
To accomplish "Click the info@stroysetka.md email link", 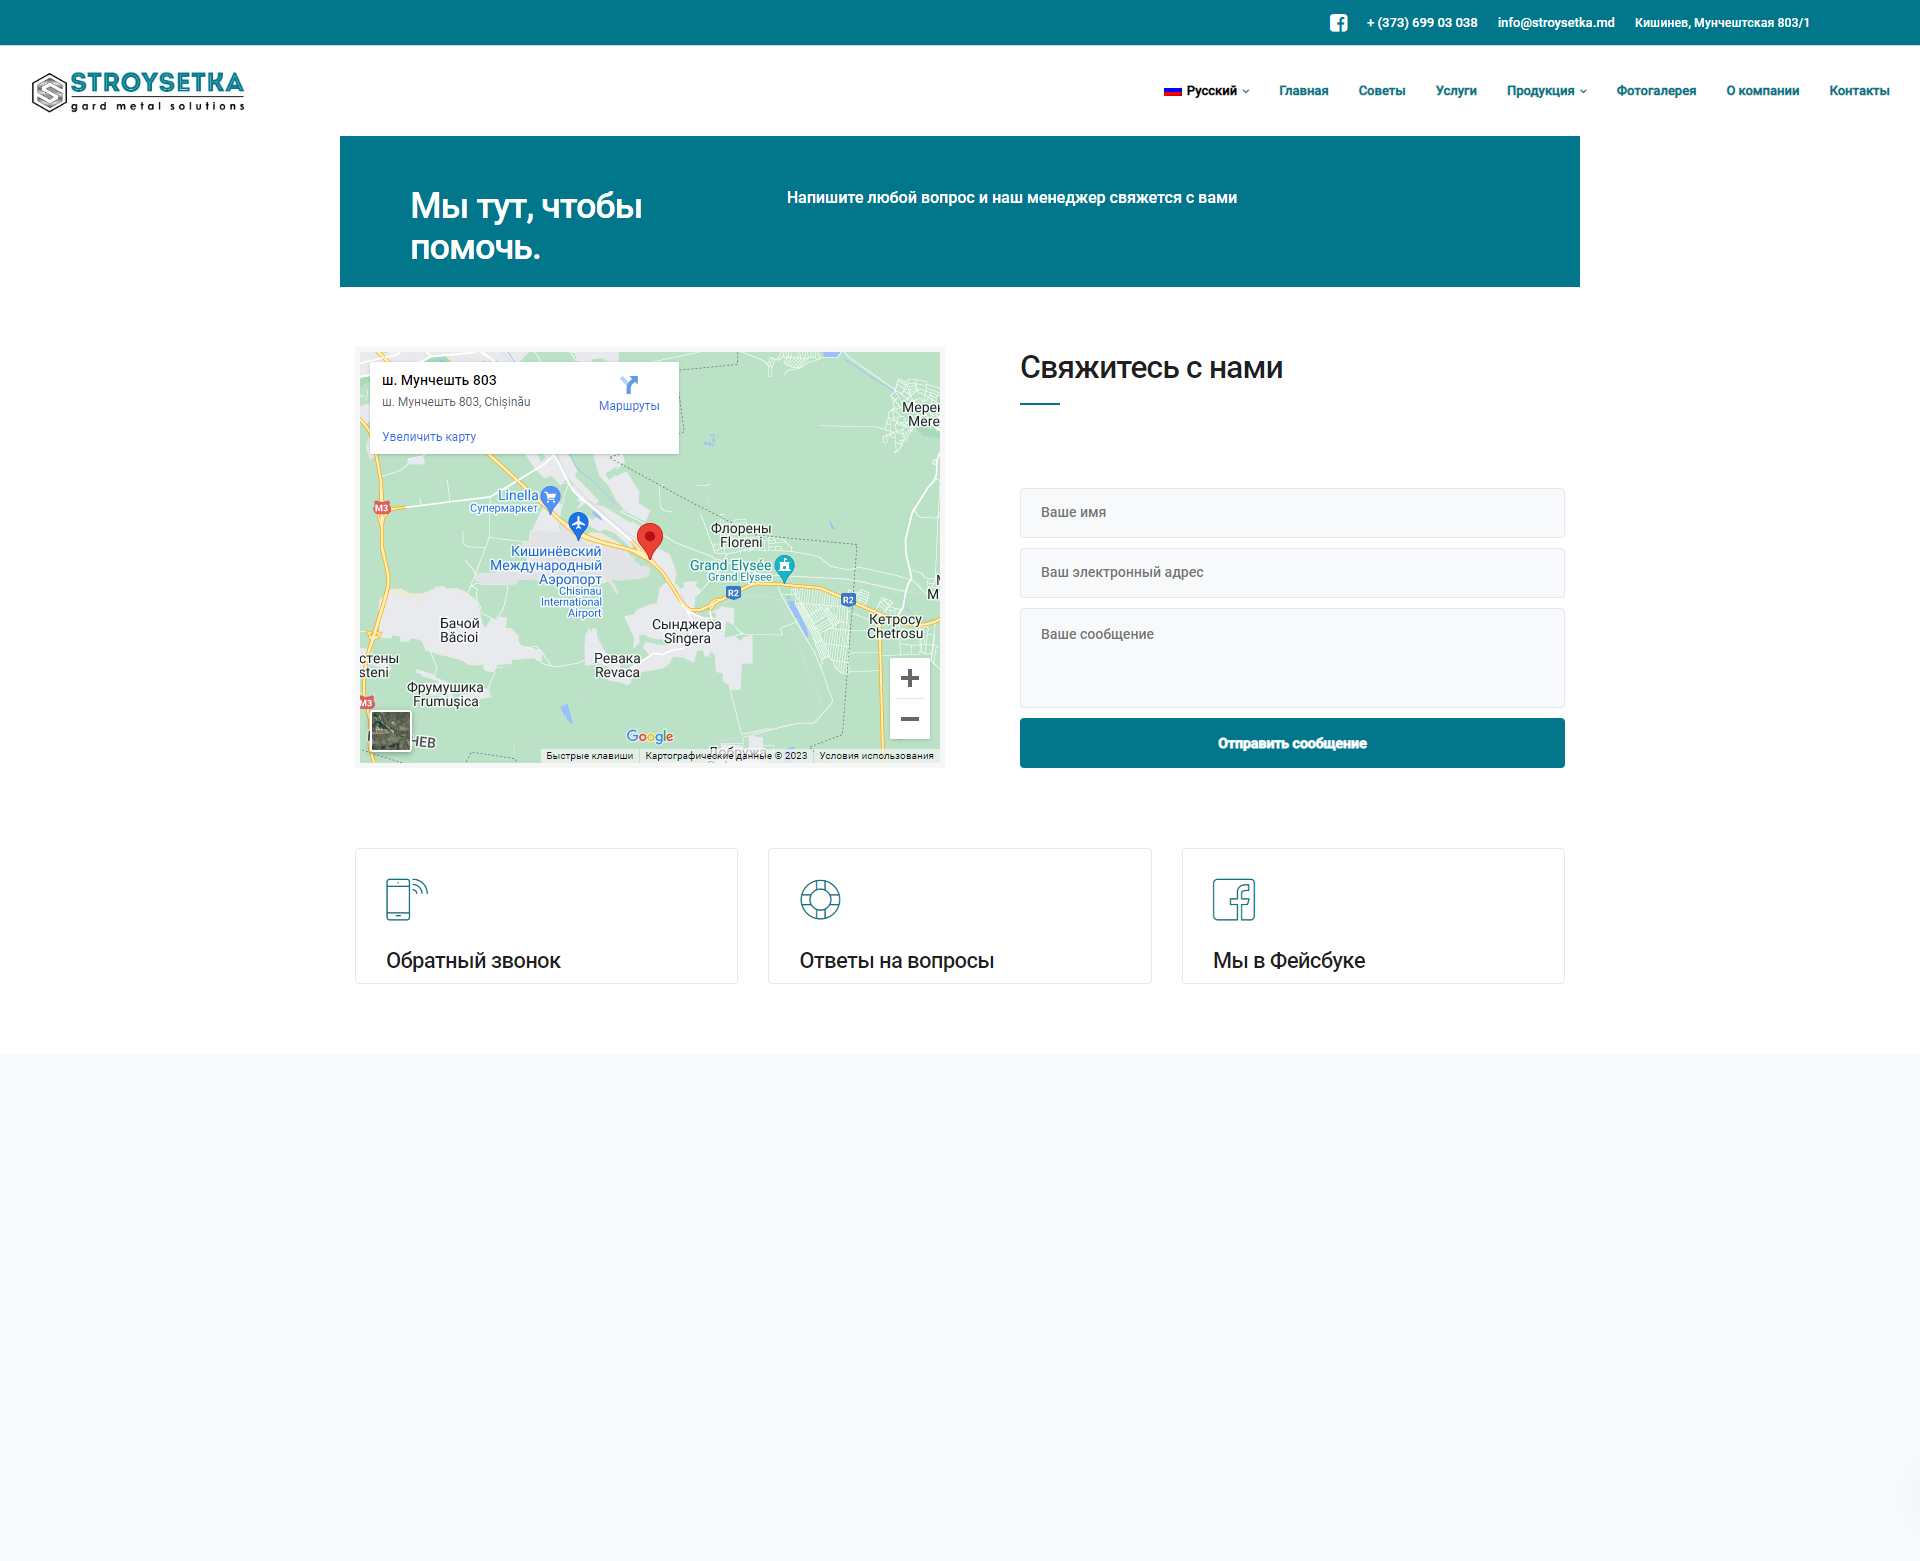I will click(1556, 23).
